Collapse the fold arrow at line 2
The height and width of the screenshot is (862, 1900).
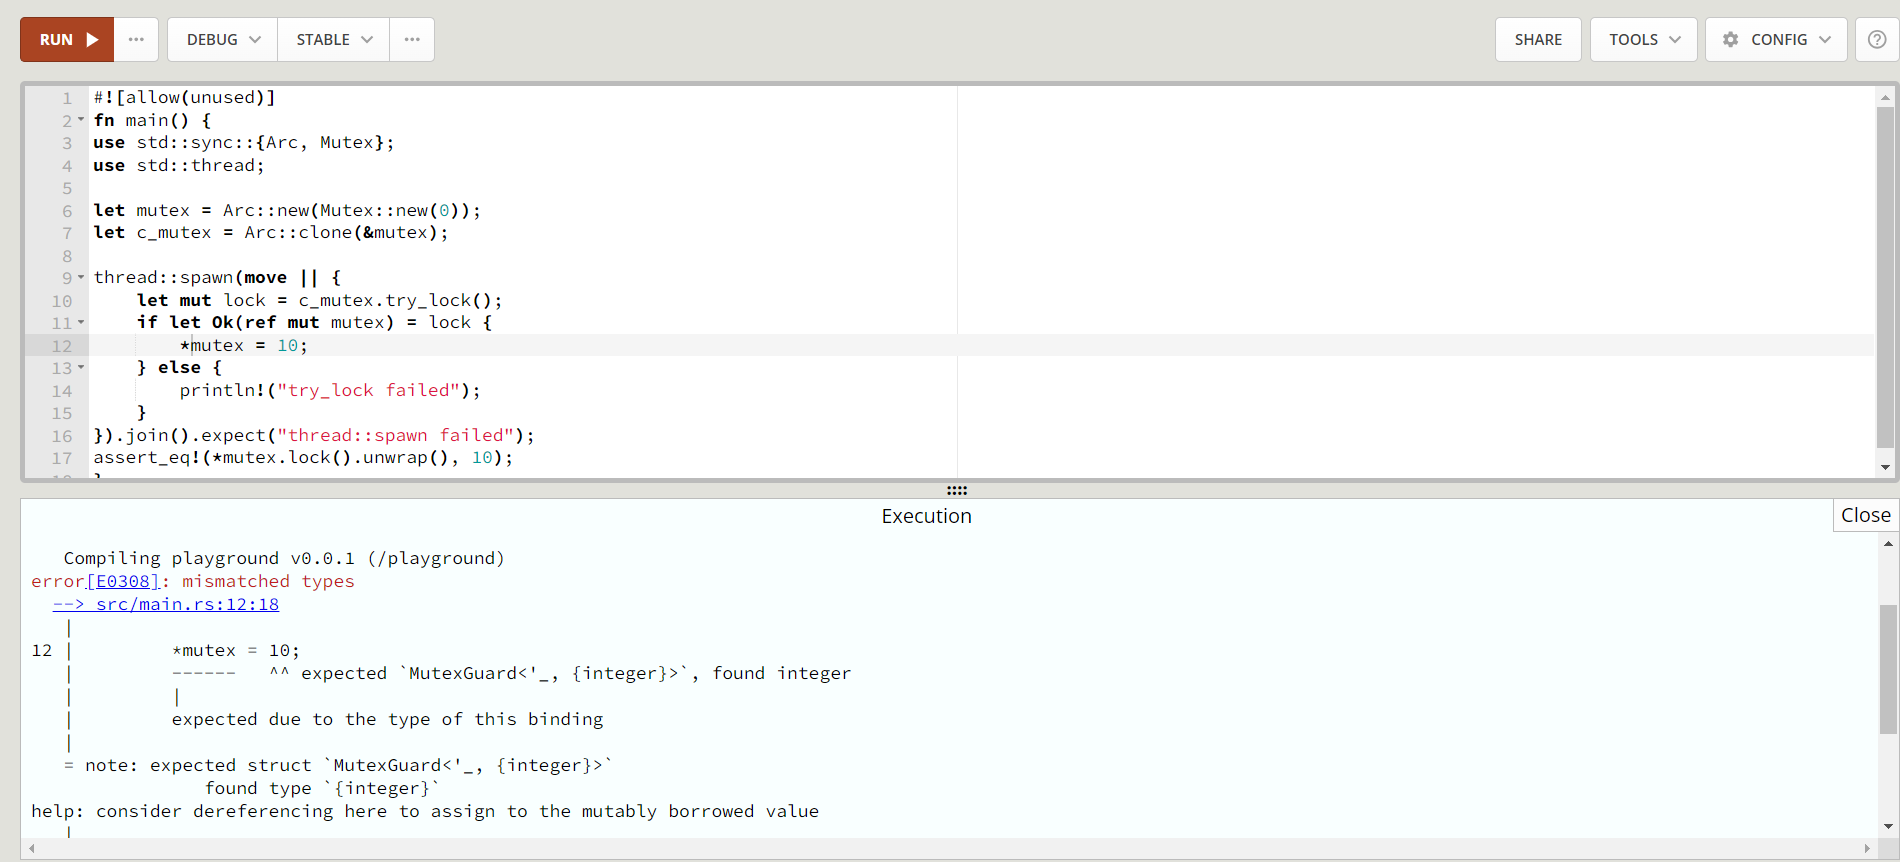(x=81, y=120)
